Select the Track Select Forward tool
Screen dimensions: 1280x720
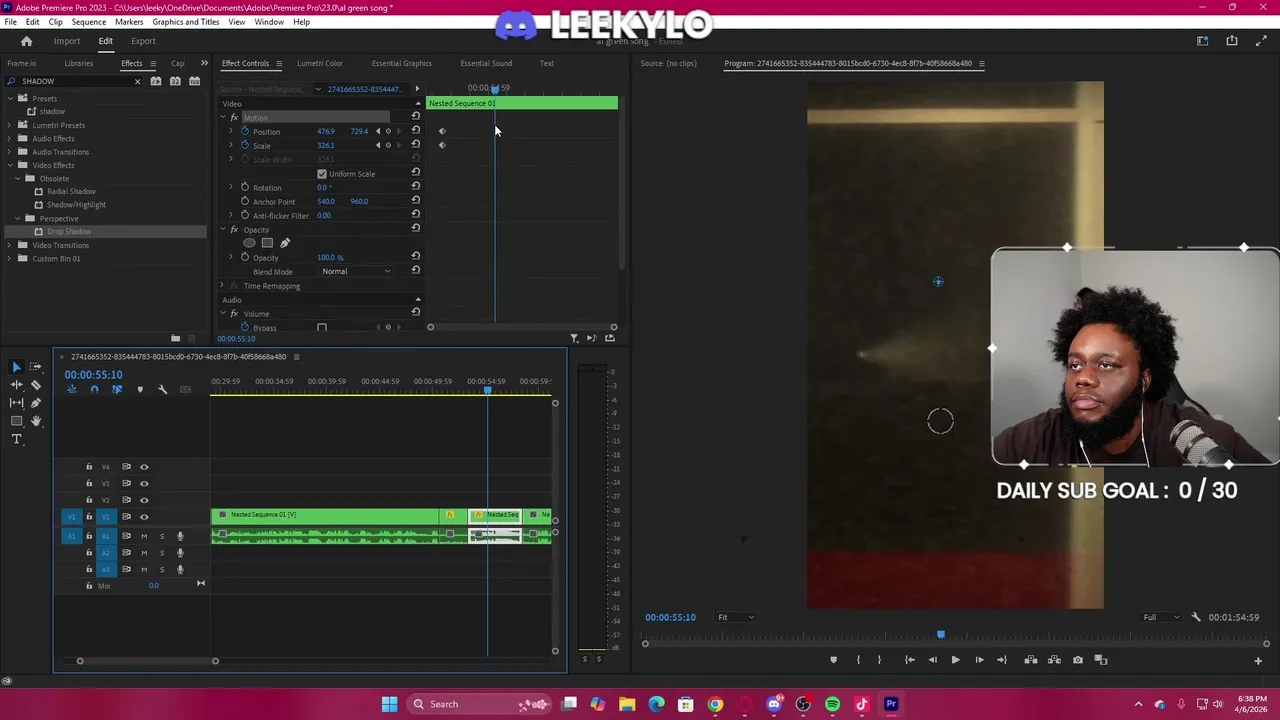(35, 367)
